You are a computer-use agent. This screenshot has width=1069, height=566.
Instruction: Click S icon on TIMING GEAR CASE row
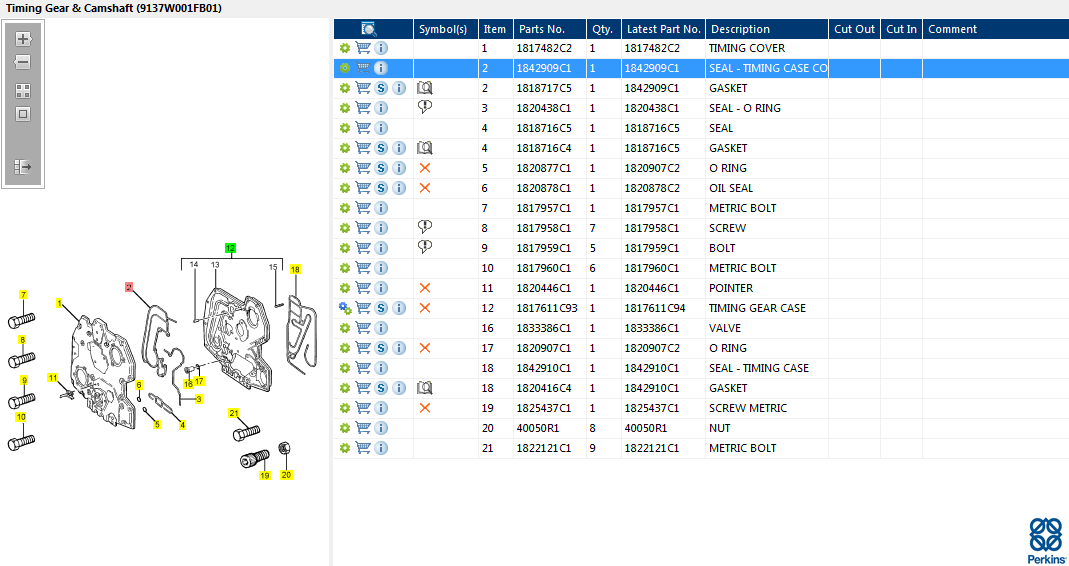[x=381, y=308]
